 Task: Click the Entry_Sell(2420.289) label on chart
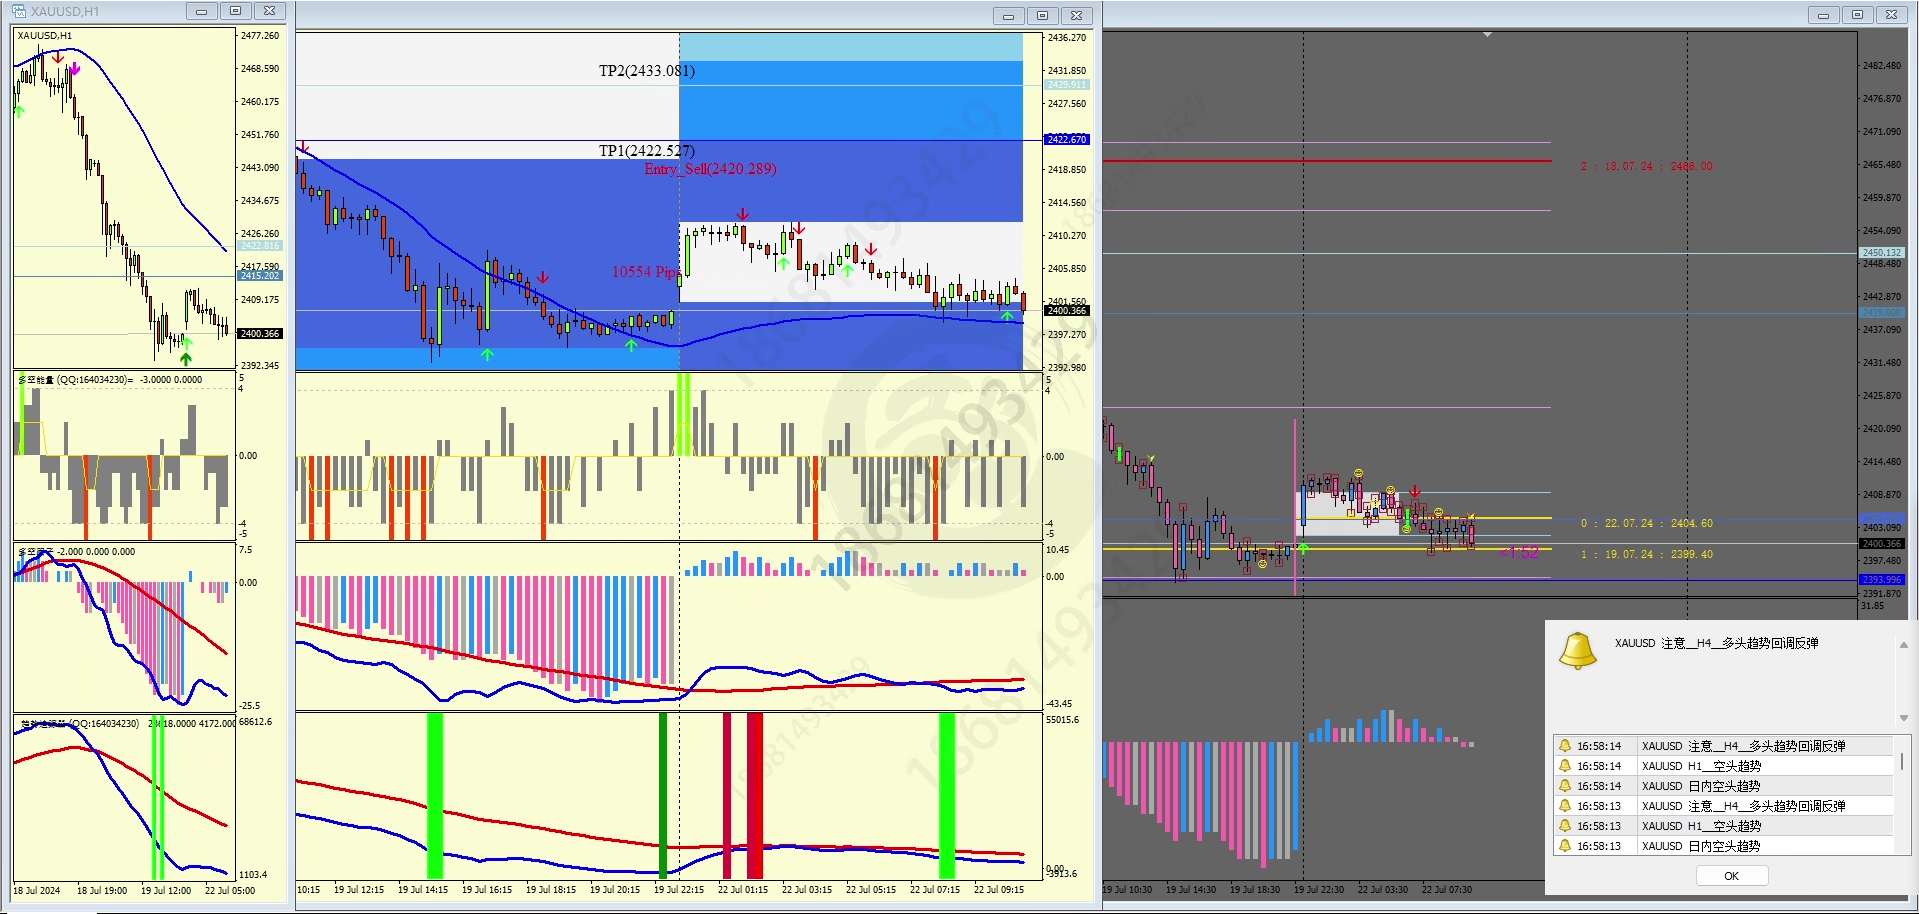tap(710, 169)
